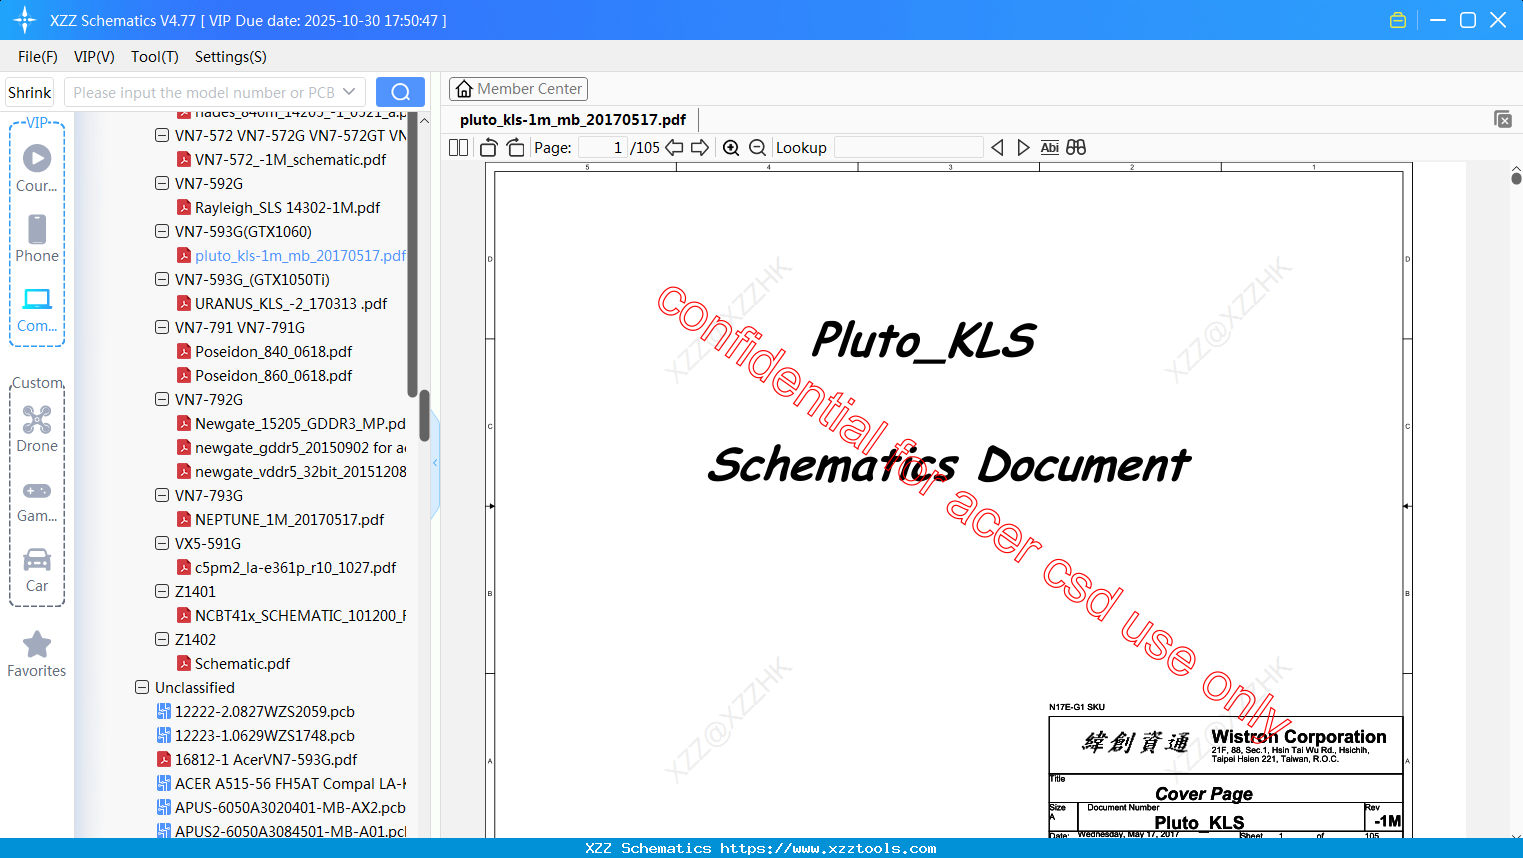Find next lookup result triangle
1523x858 pixels.
click(1023, 147)
